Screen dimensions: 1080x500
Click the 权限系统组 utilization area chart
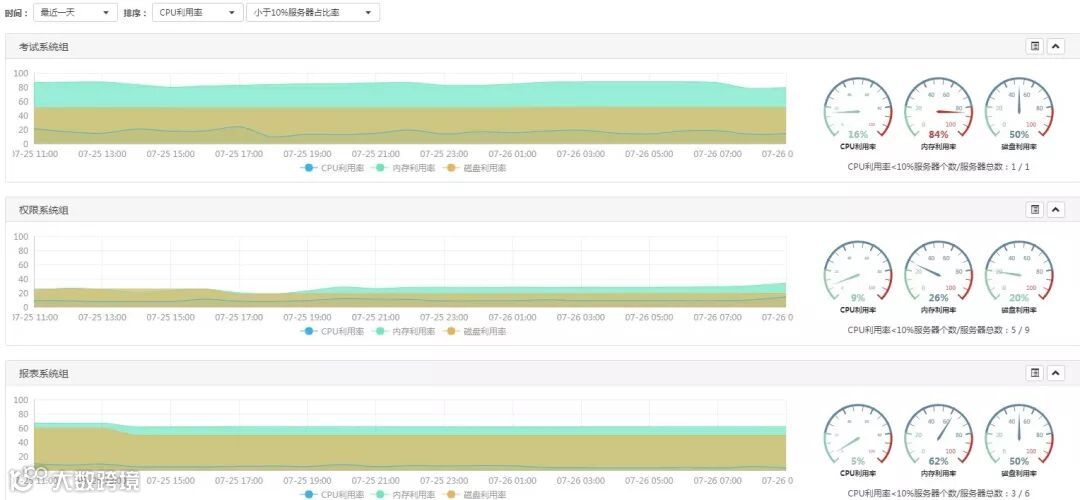click(x=410, y=271)
